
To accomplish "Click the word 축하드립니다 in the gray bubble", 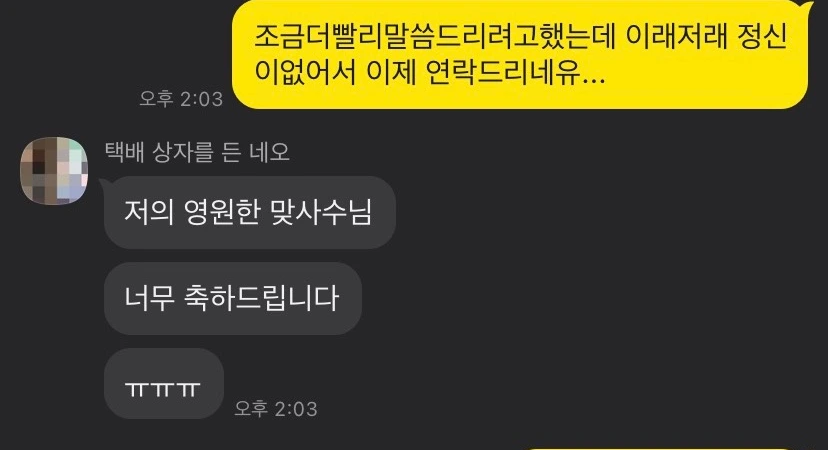I will 261,298.
